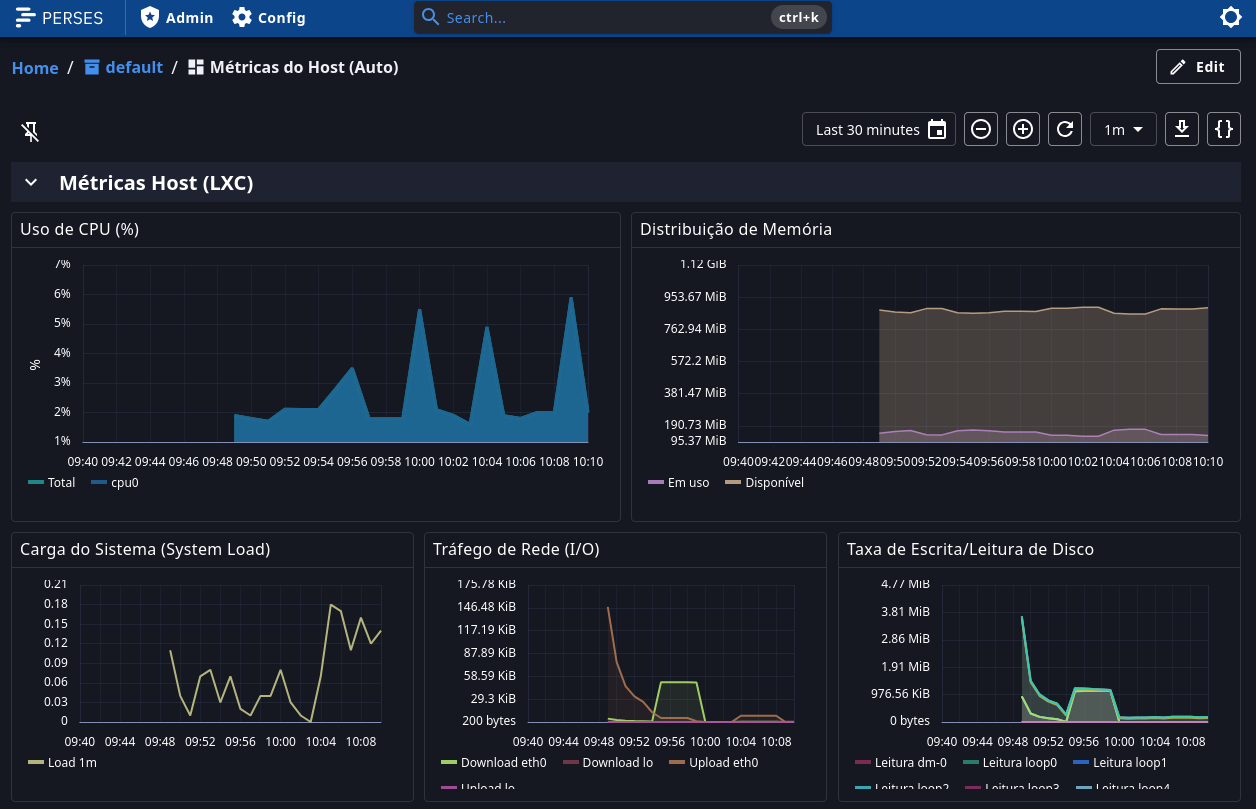Open the theme toggle icon at top right
Image resolution: width=1256 pixels, height=809 pixels.
point(1231,17)
